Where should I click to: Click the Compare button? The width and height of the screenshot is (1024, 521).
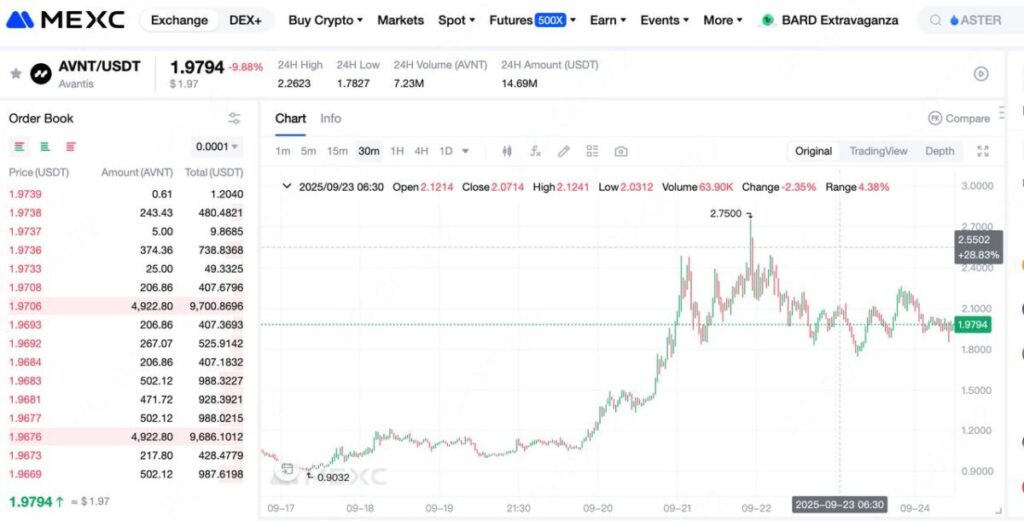point(958,118)
